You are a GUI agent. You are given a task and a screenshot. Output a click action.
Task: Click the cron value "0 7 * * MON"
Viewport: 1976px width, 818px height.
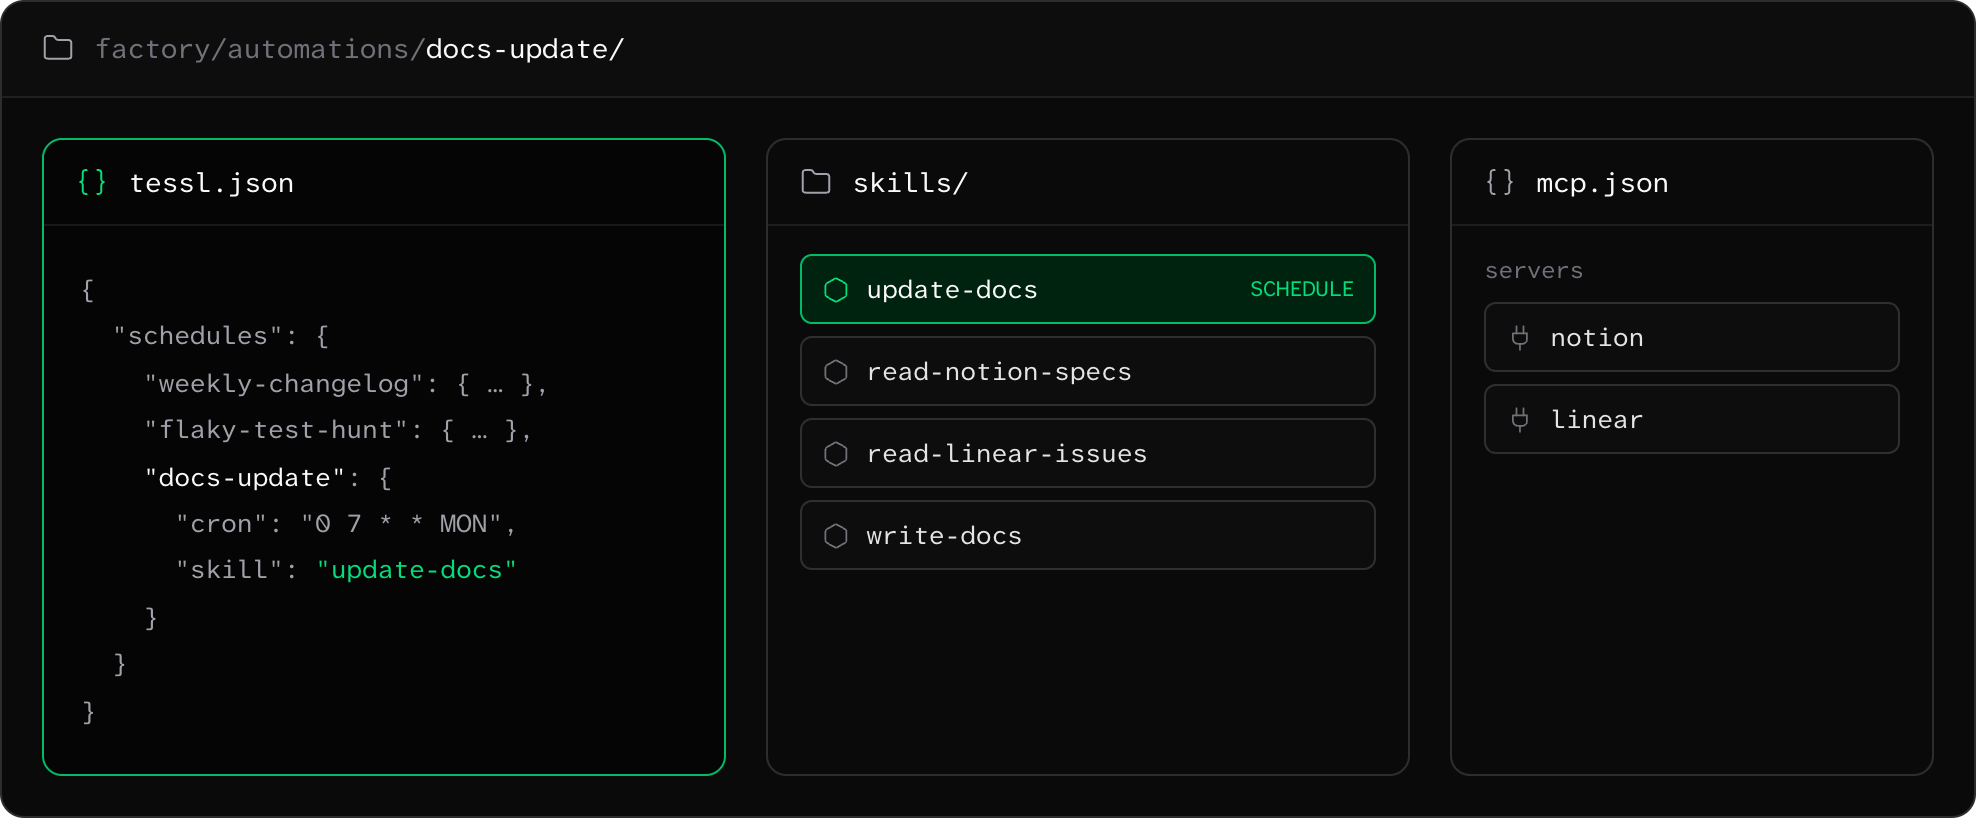(x=401, y=524)
